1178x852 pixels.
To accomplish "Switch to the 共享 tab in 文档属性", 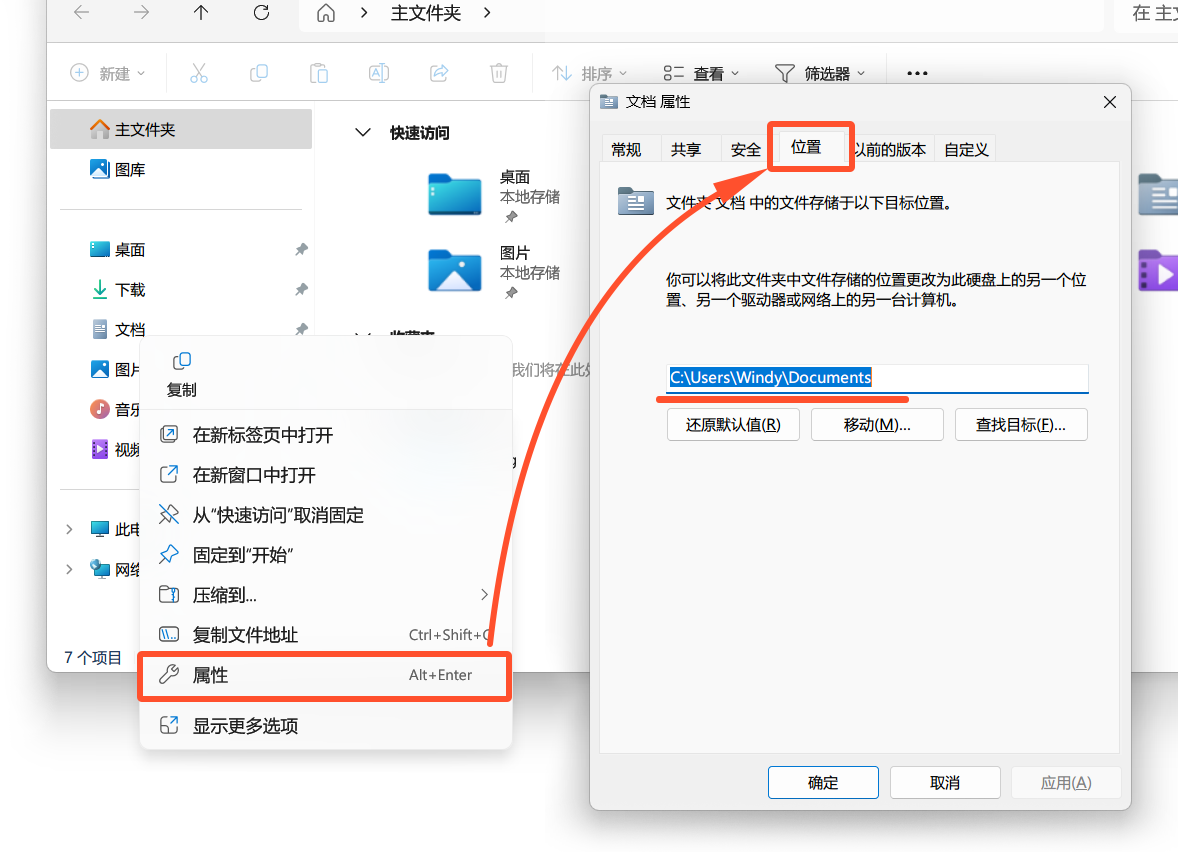I will point(690,148).
